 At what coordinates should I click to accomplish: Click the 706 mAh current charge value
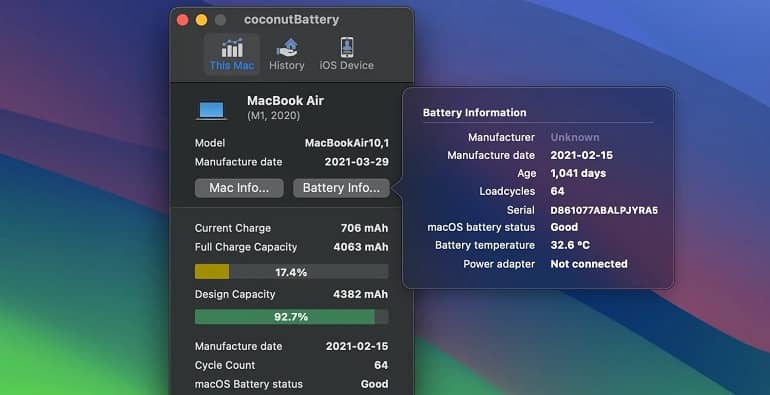click(364, 228)
